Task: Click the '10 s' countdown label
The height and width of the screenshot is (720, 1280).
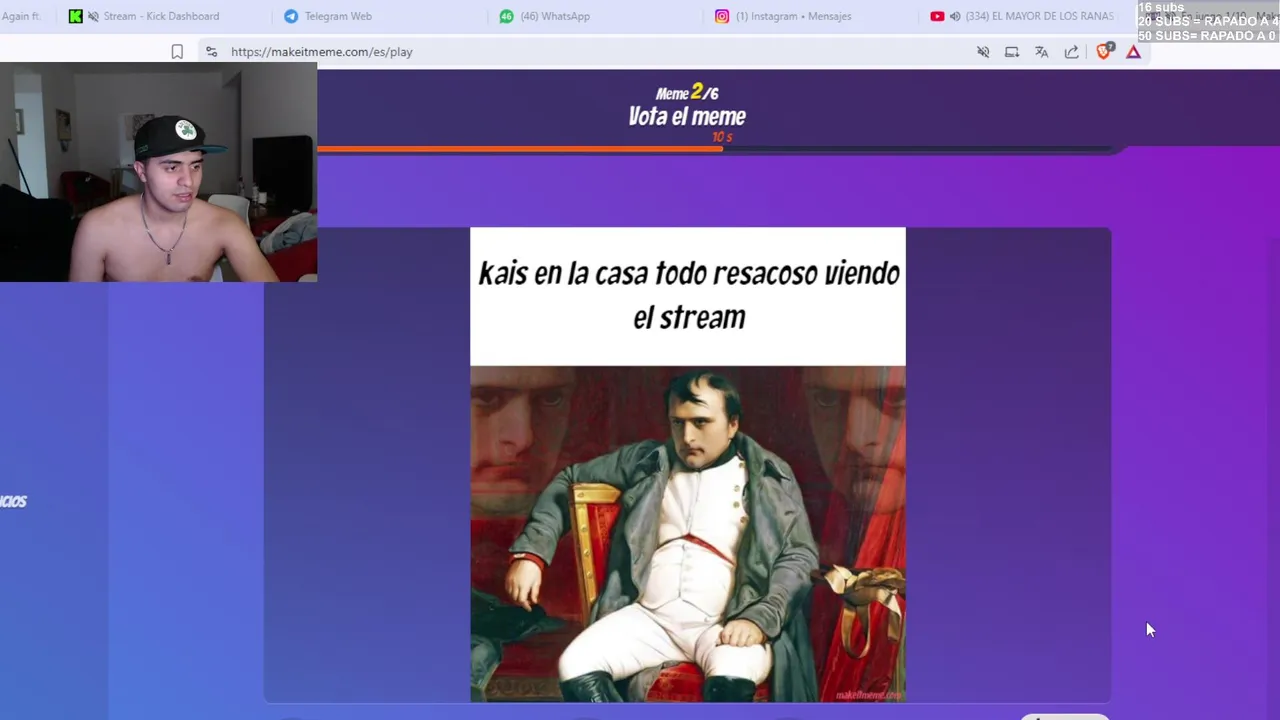Action: pyautogui.click(x=722, y=137)
